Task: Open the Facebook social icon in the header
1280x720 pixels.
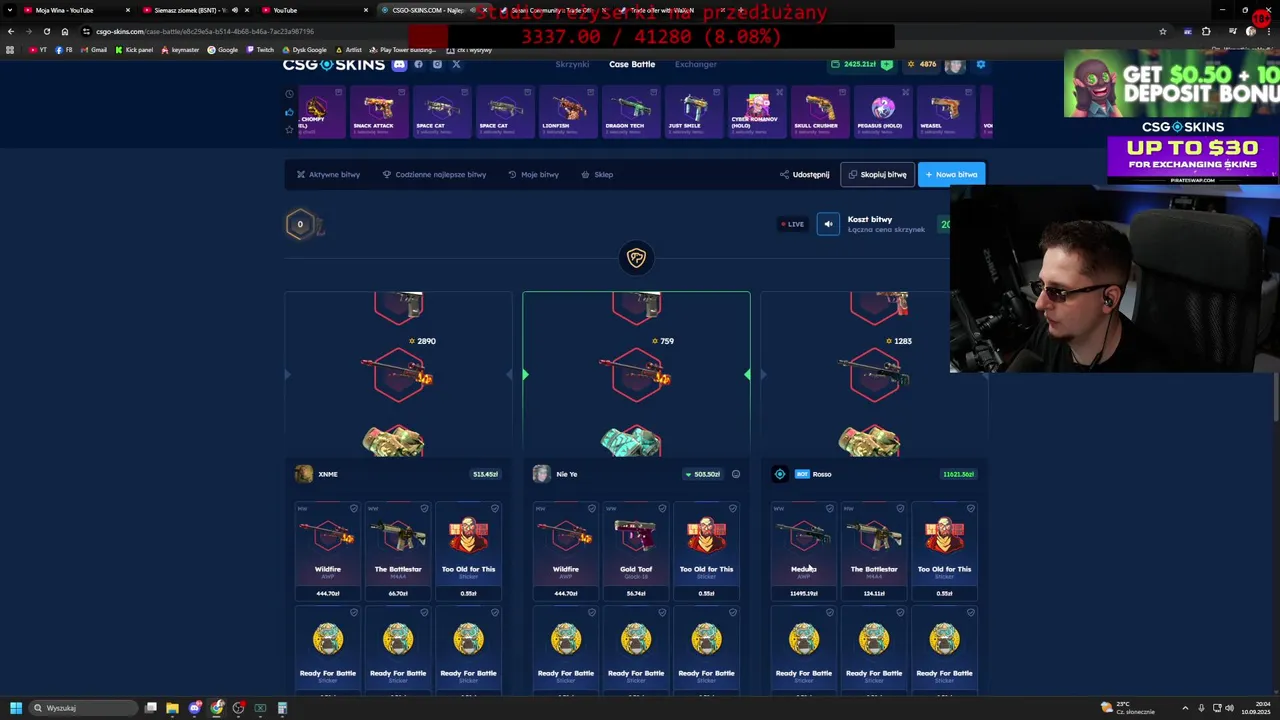Action: [x=418, y=64]
